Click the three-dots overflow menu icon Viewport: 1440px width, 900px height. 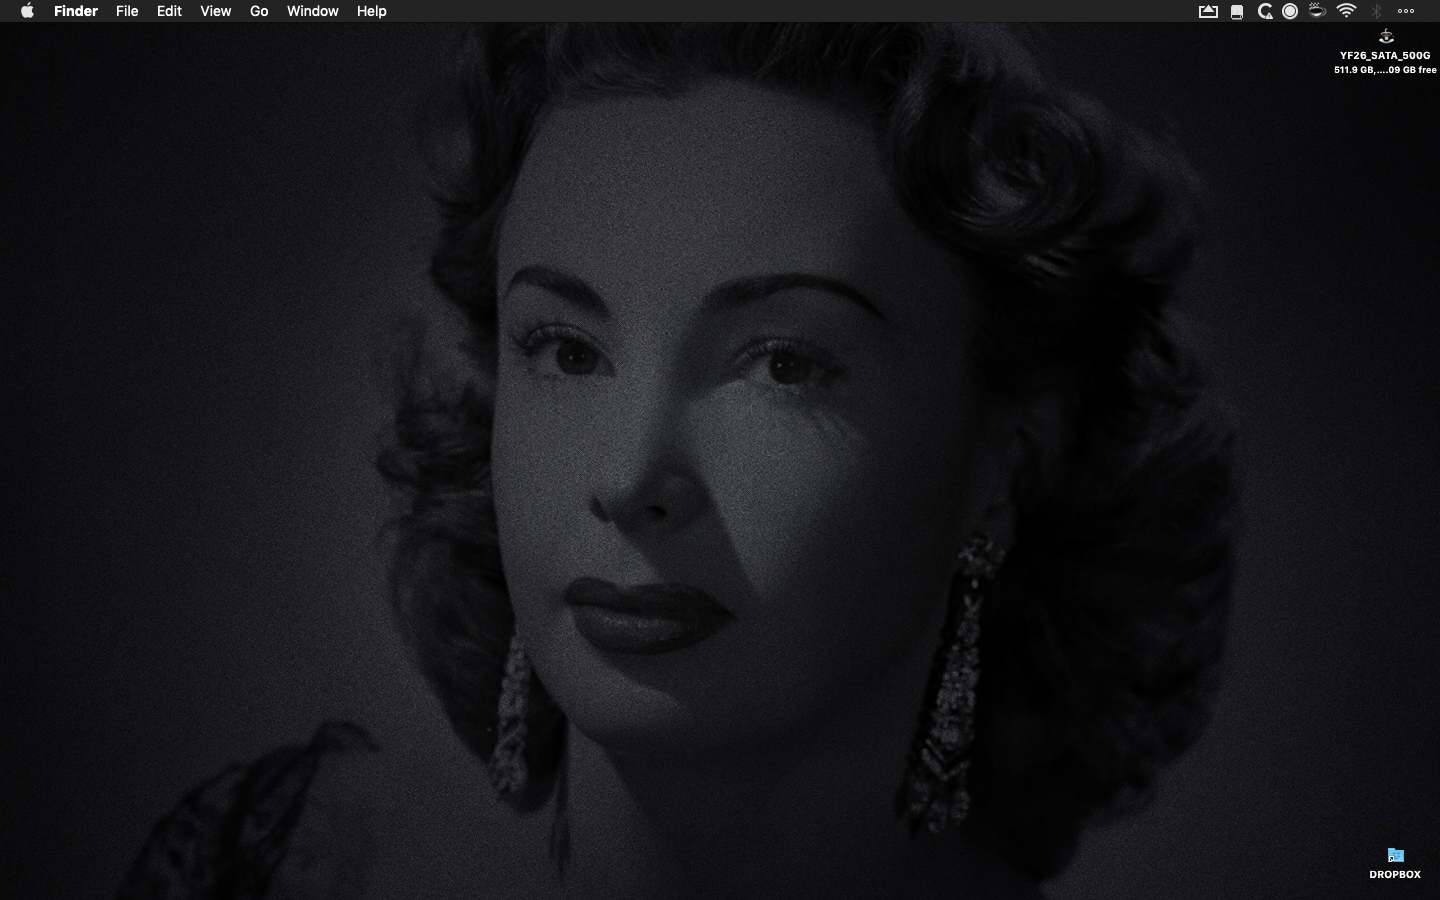click(x=1406, y=11)
